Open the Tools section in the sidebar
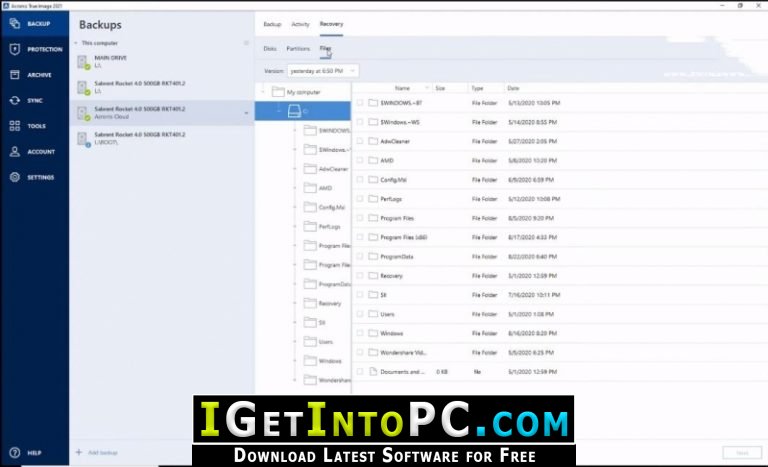 (x=35, y=125)
